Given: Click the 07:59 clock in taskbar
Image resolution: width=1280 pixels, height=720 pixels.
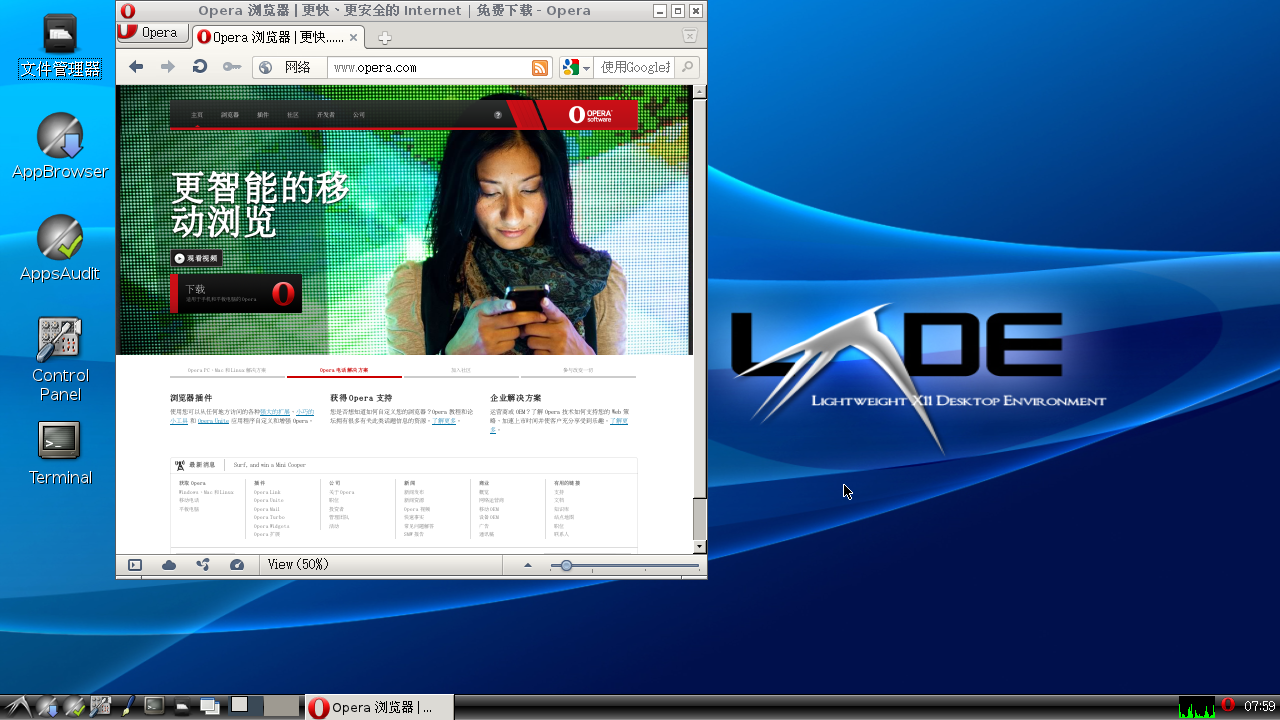Looking at the screenshot, I should (x=1260, y=707).
